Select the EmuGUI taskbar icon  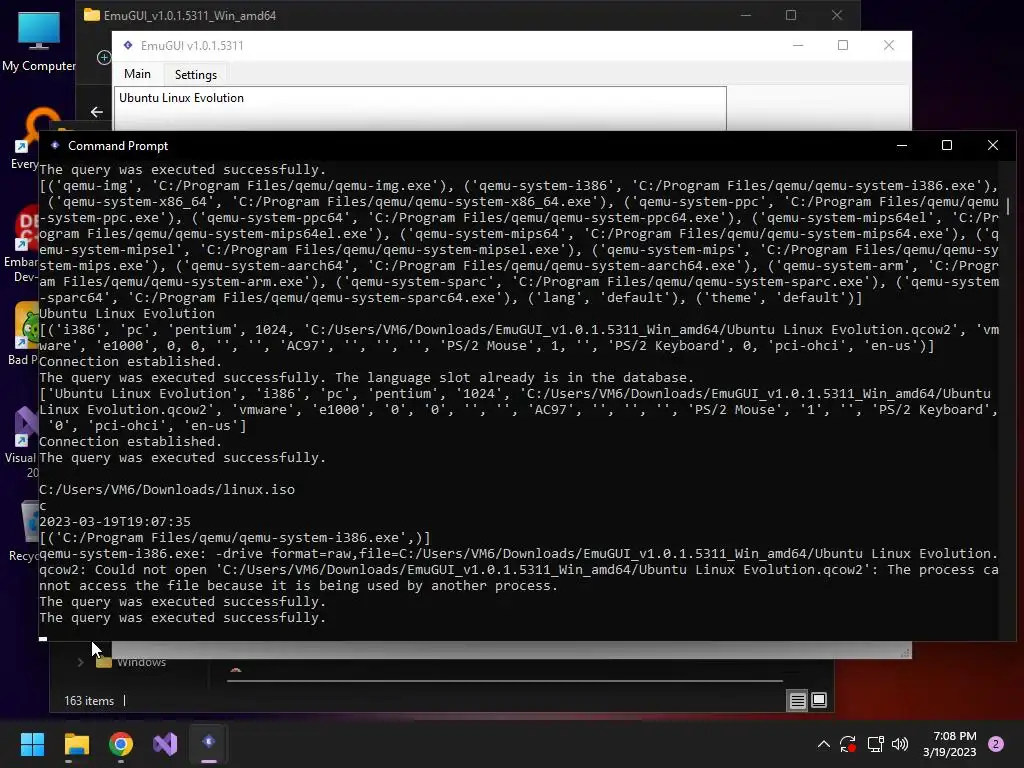pos(209,743)
